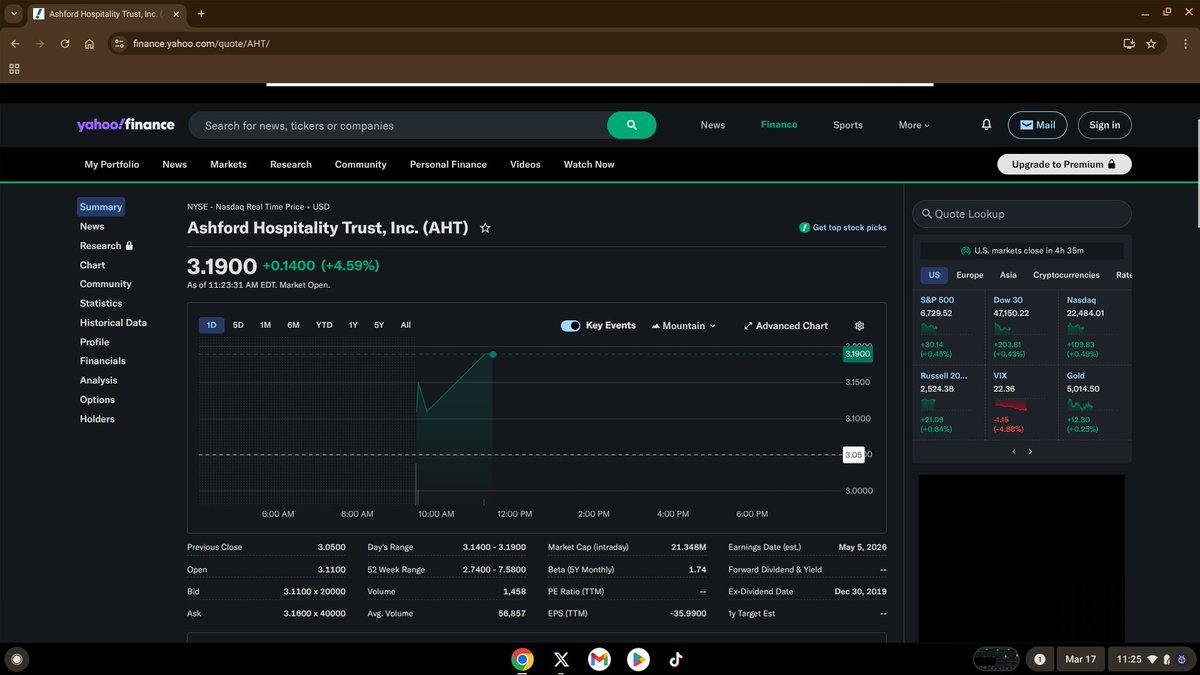Open Personal Finance menu item

click(x=448, y=164)
